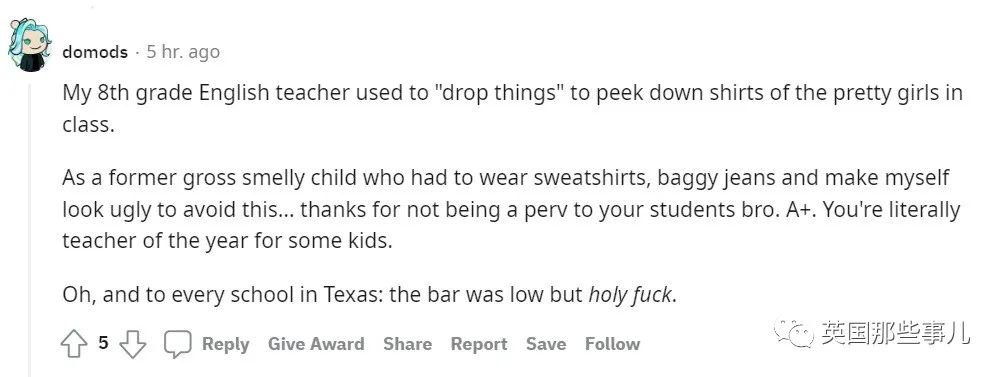Save this comment
This screenshot has width=1003, height=377.
pos(546,344)
